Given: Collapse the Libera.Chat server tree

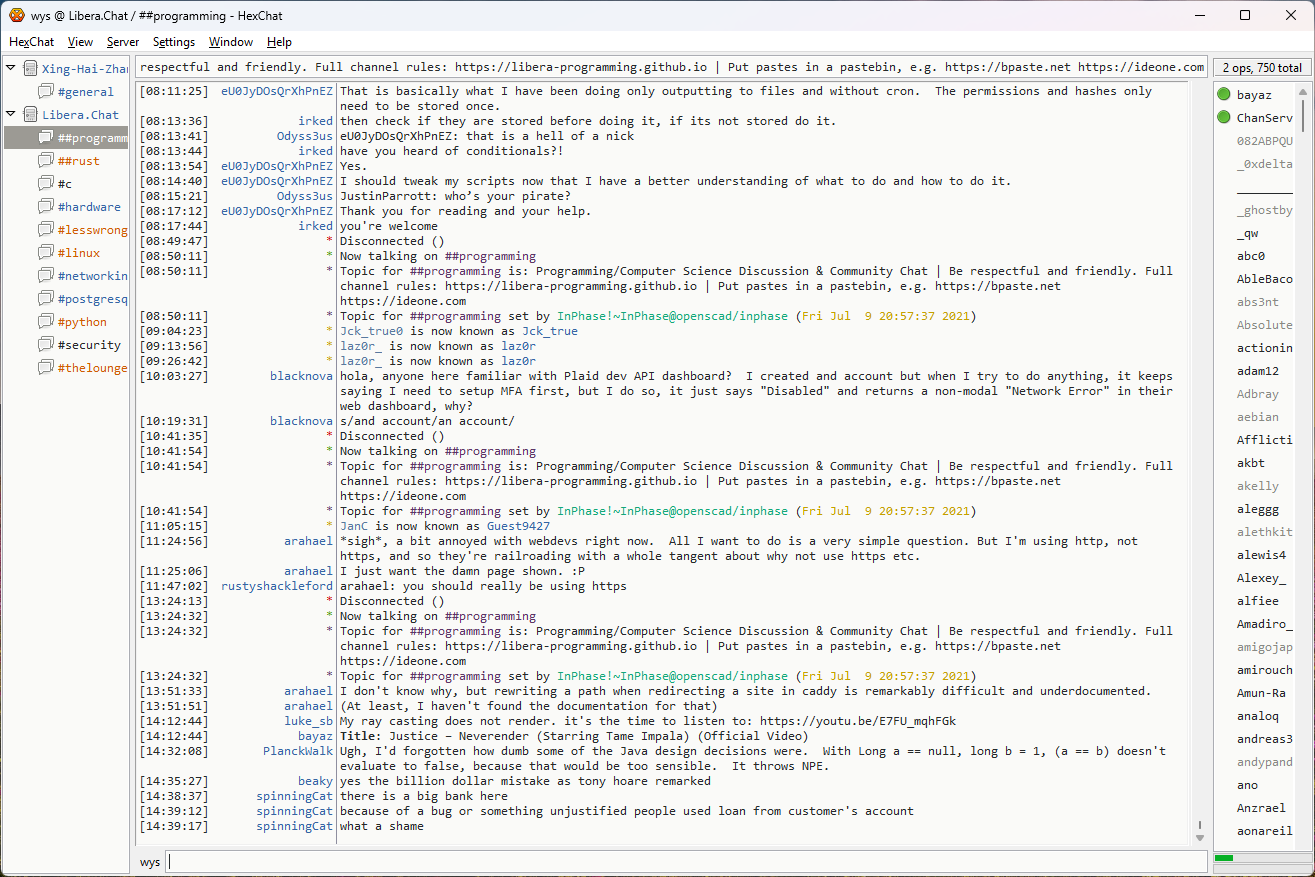Looking at the screenshot, I should point(11,114).
